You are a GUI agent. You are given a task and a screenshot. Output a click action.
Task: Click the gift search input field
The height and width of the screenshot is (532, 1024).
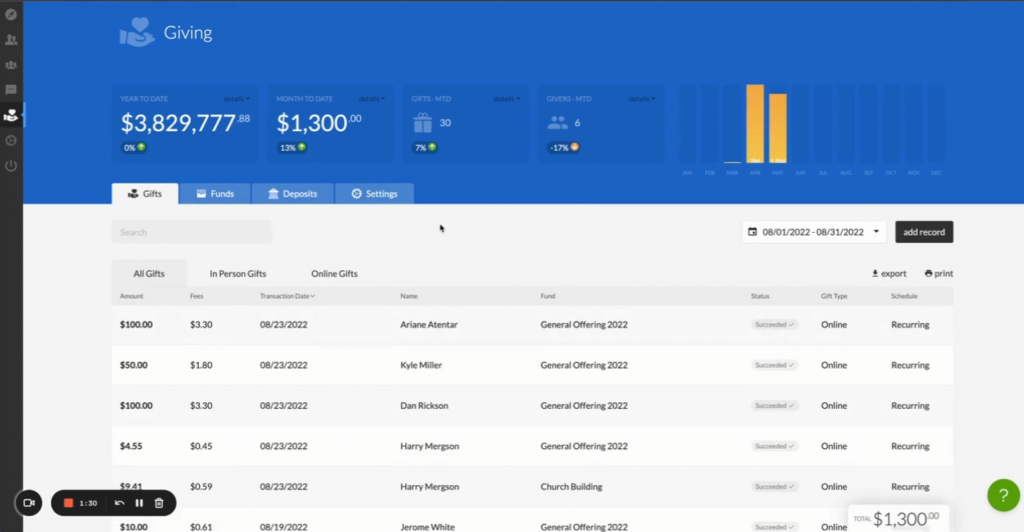click(x=191, y=232)
